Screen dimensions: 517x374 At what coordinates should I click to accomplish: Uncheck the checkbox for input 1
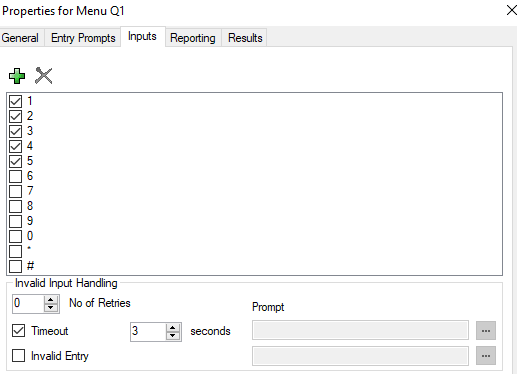[16, 101]
